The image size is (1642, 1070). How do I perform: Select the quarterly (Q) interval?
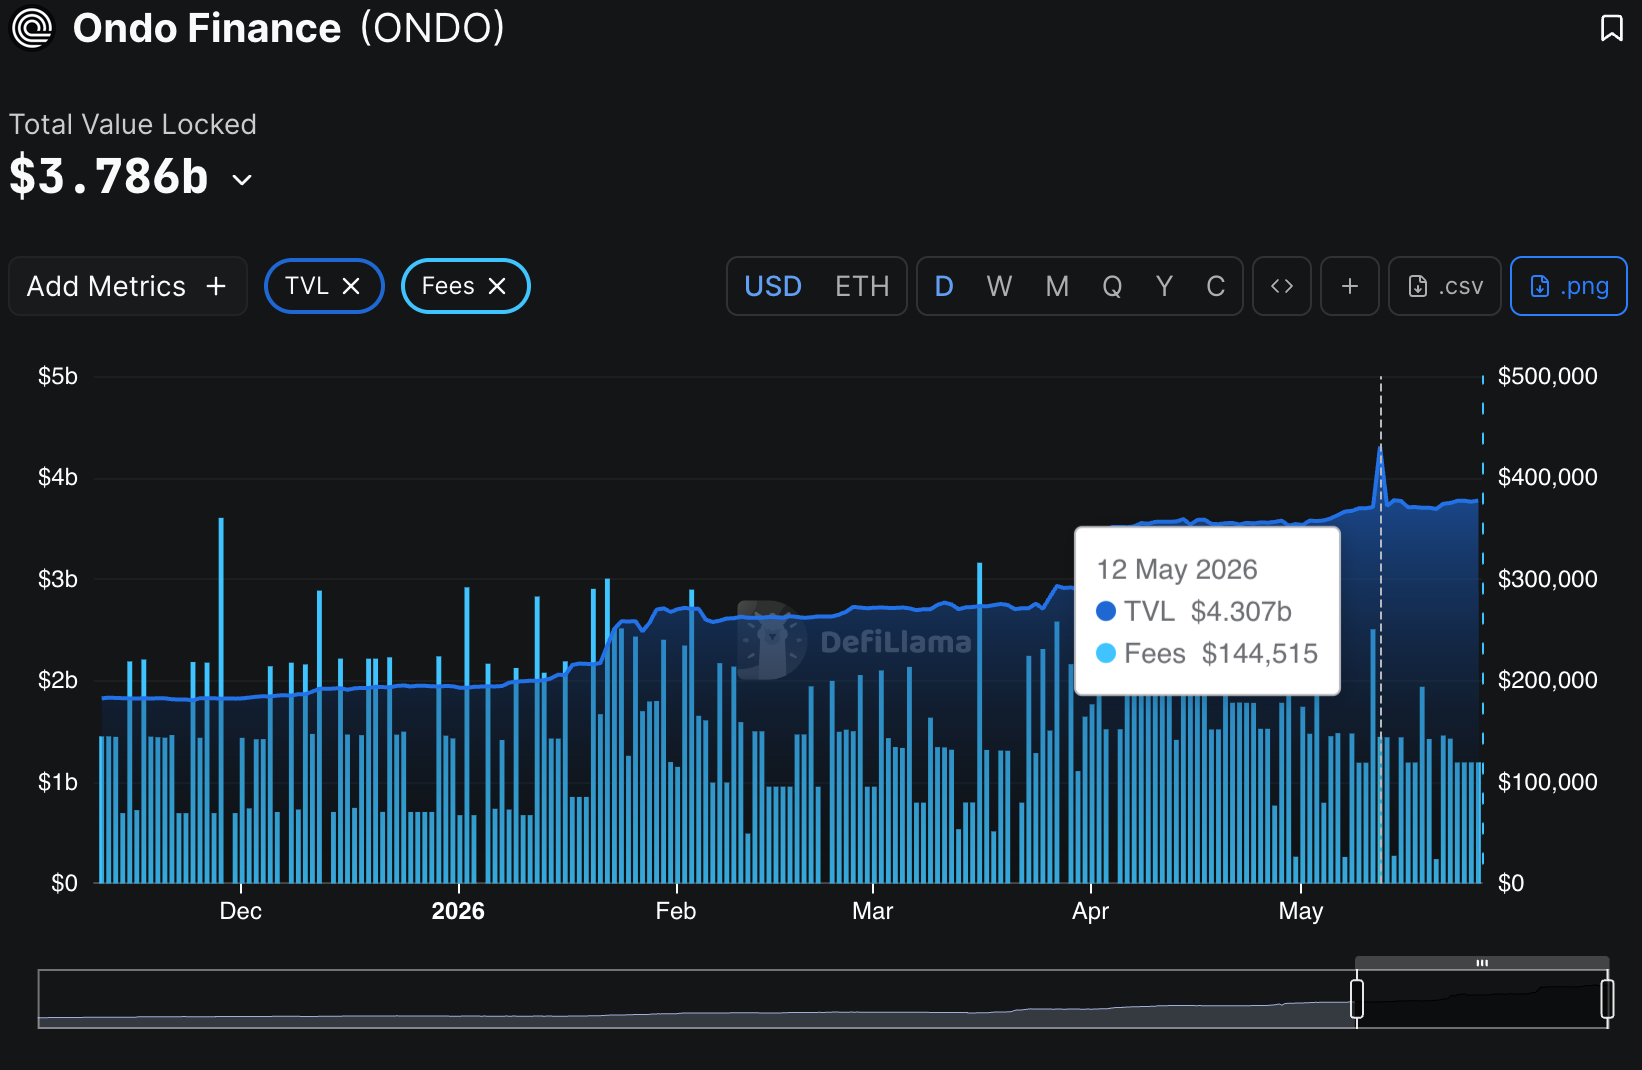(x=1112, y=287)
